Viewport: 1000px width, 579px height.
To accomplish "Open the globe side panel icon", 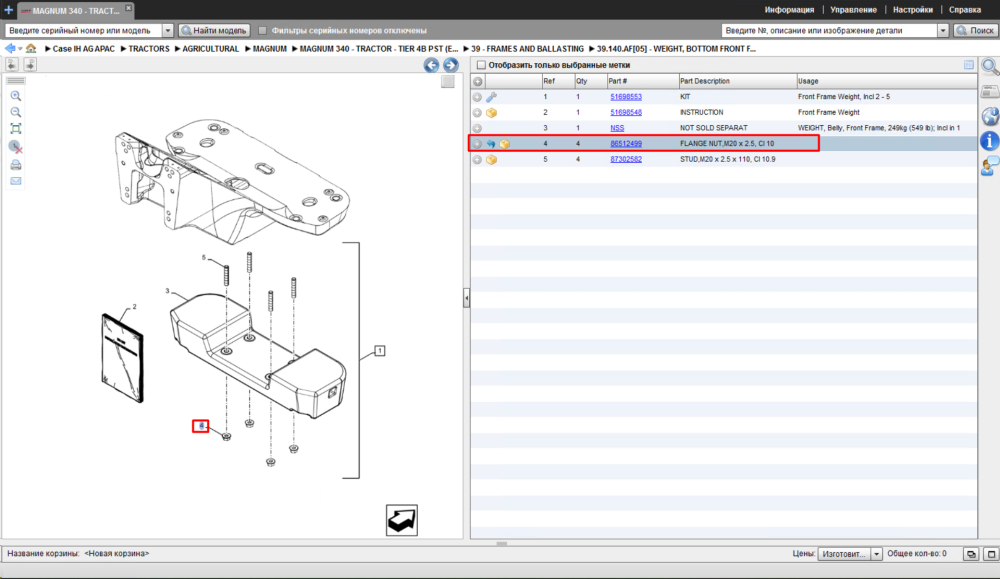I will click(x=990, y=116).
